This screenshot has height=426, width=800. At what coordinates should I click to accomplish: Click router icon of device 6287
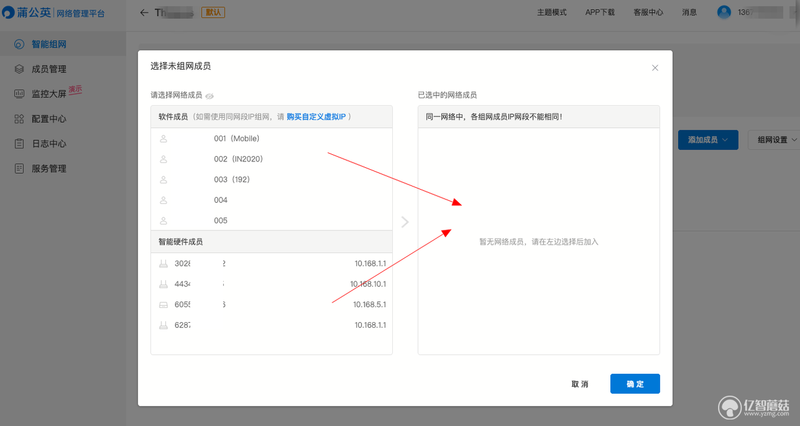(x=163, y=325)
